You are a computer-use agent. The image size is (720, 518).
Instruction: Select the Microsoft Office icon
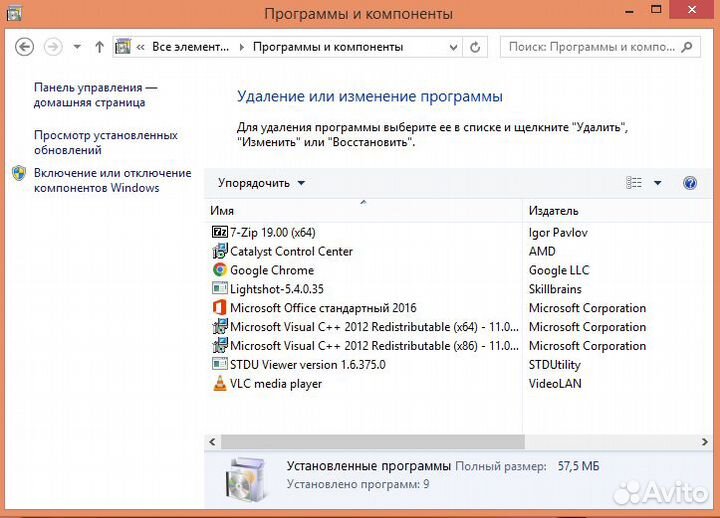(x=220, y=307)
